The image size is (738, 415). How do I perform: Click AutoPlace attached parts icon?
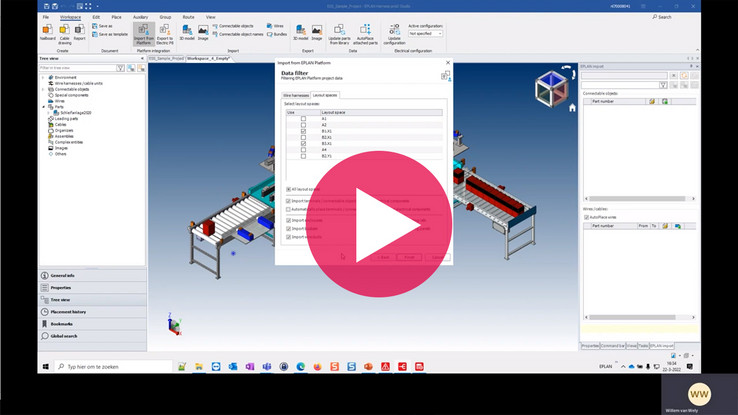coord(365,34)
